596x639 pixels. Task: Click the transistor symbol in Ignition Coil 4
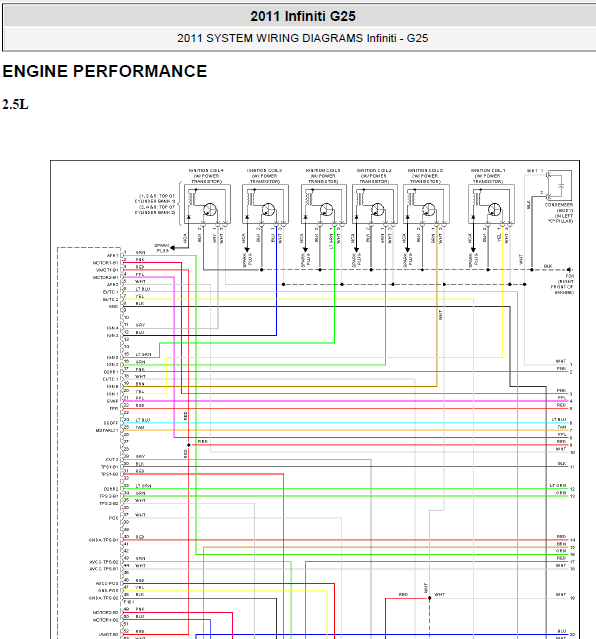click(210, 210)
